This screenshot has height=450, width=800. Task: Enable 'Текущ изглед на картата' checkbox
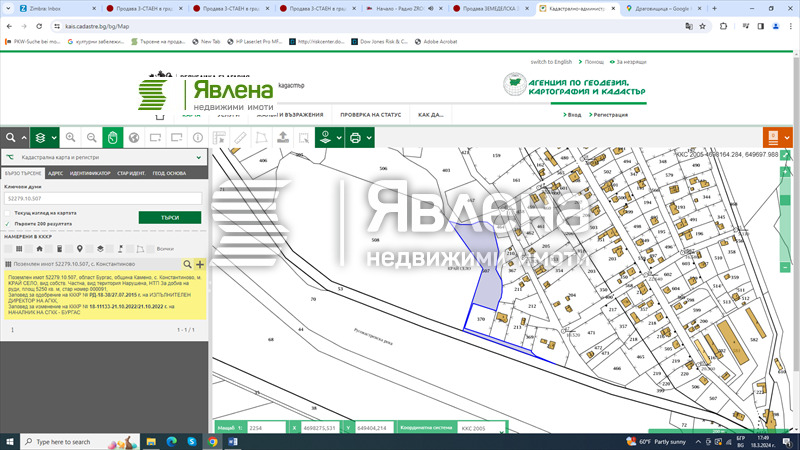(x=8, y=213)
